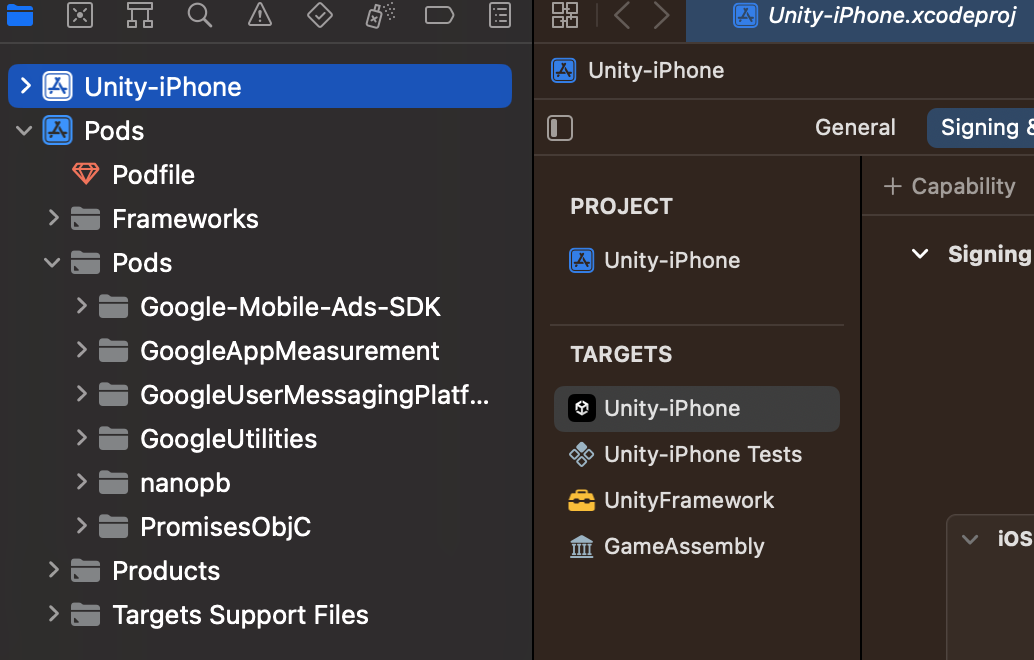This screenshot has width=1034, height=660.
Task: Toggle the targets list sidebar icon
Action: pyautogui.click(x=560, y=128)
